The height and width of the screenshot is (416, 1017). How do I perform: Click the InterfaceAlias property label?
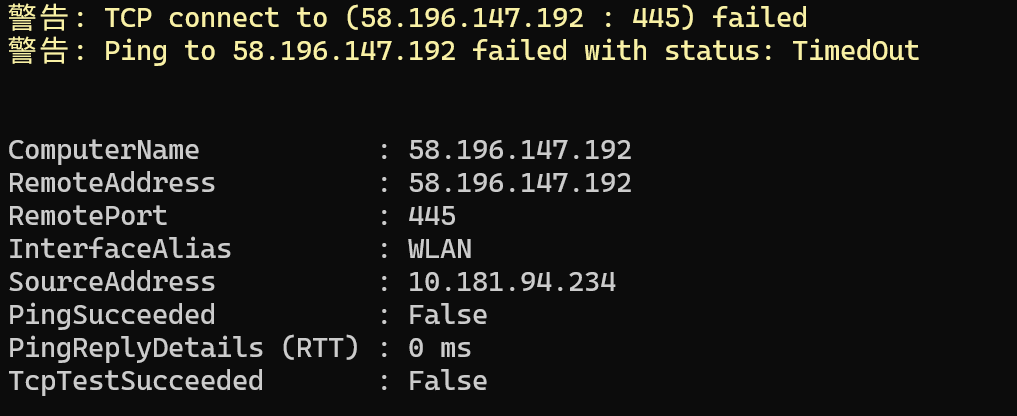pyautogui.click(x=120, y=249)
